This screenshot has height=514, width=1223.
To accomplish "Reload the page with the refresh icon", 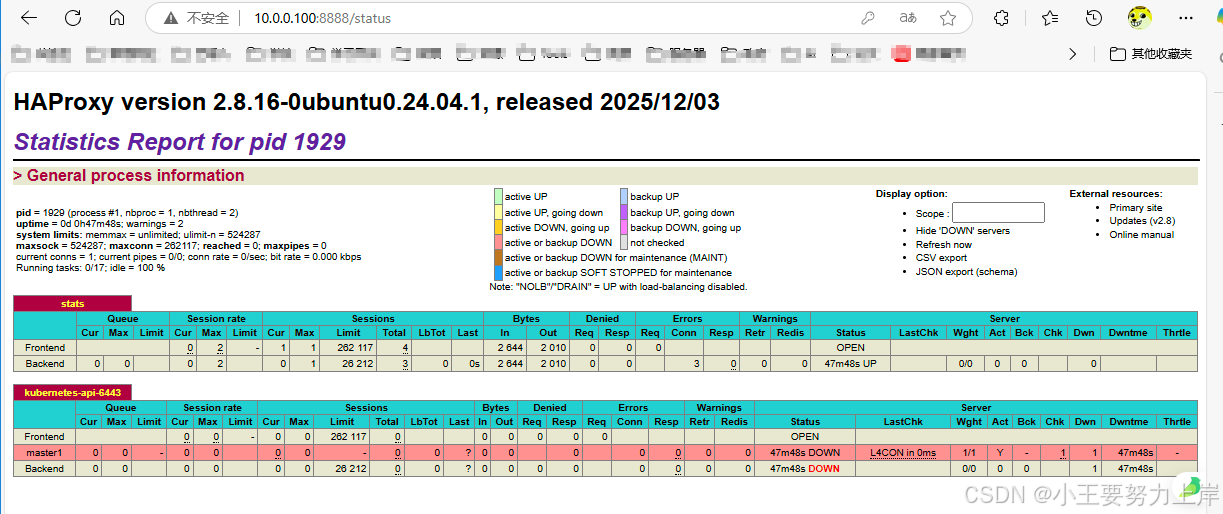I will pyautogui.click(x=73, y=18).
